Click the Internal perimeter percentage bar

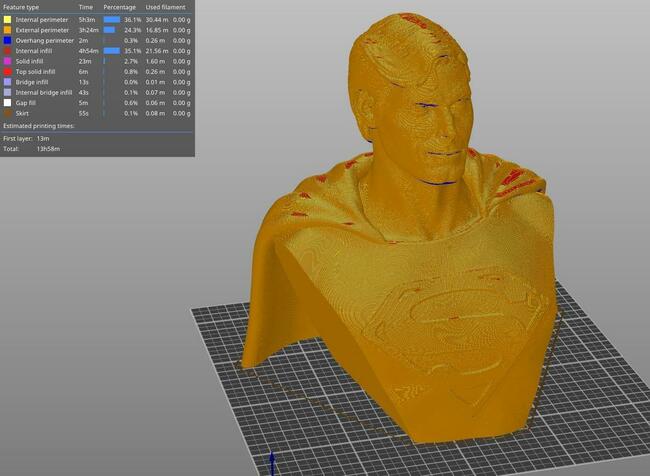111,19
